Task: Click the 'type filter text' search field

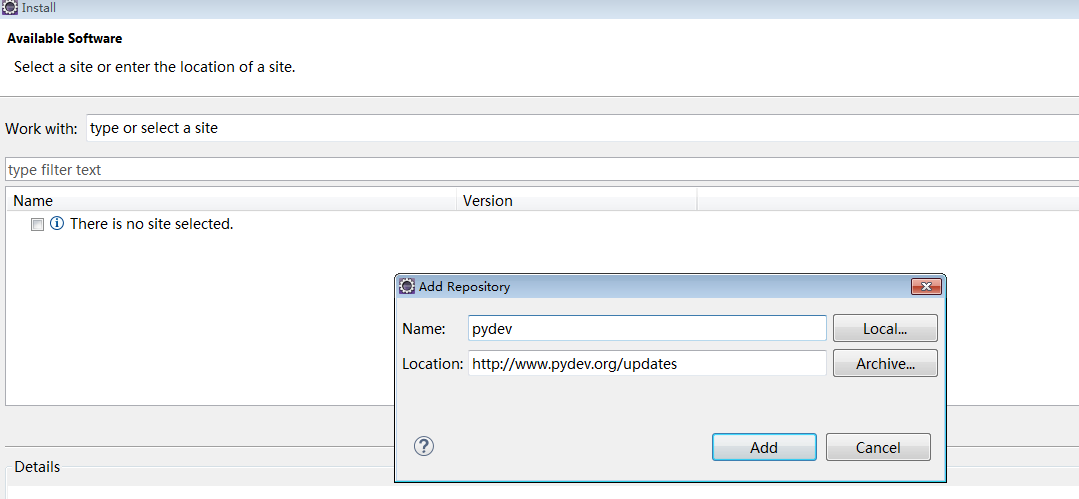Action: (x=540, y=170)
